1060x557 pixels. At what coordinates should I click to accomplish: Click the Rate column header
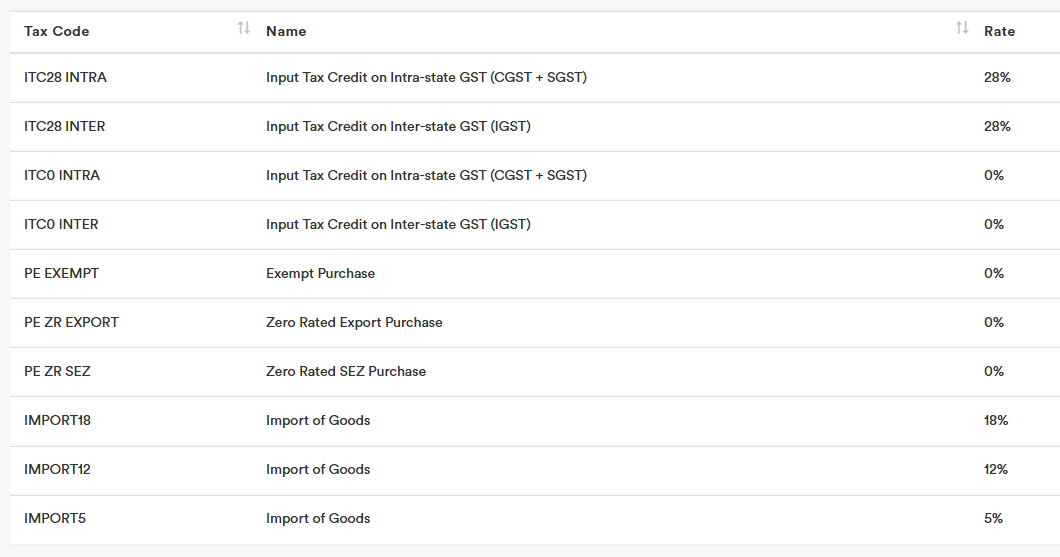tap(999, 31)
